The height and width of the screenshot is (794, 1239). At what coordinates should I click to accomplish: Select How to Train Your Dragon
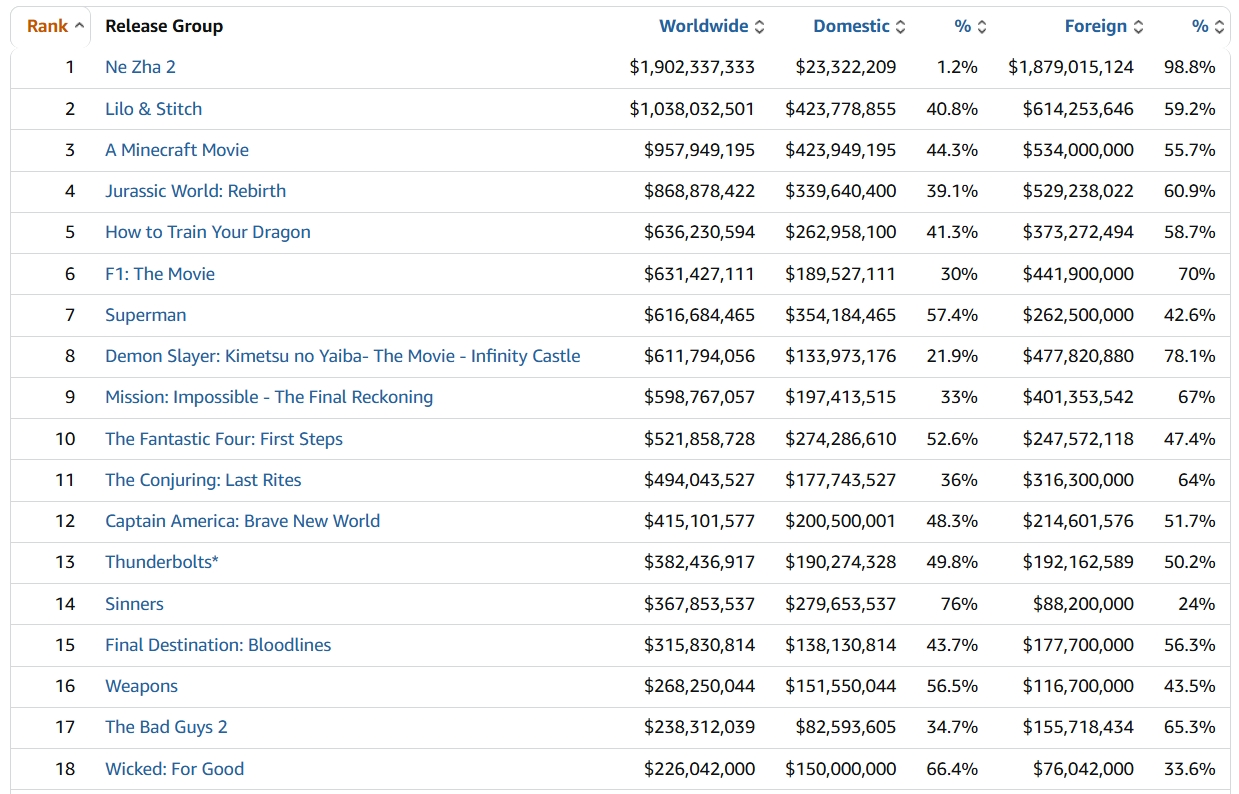[208, 232]
